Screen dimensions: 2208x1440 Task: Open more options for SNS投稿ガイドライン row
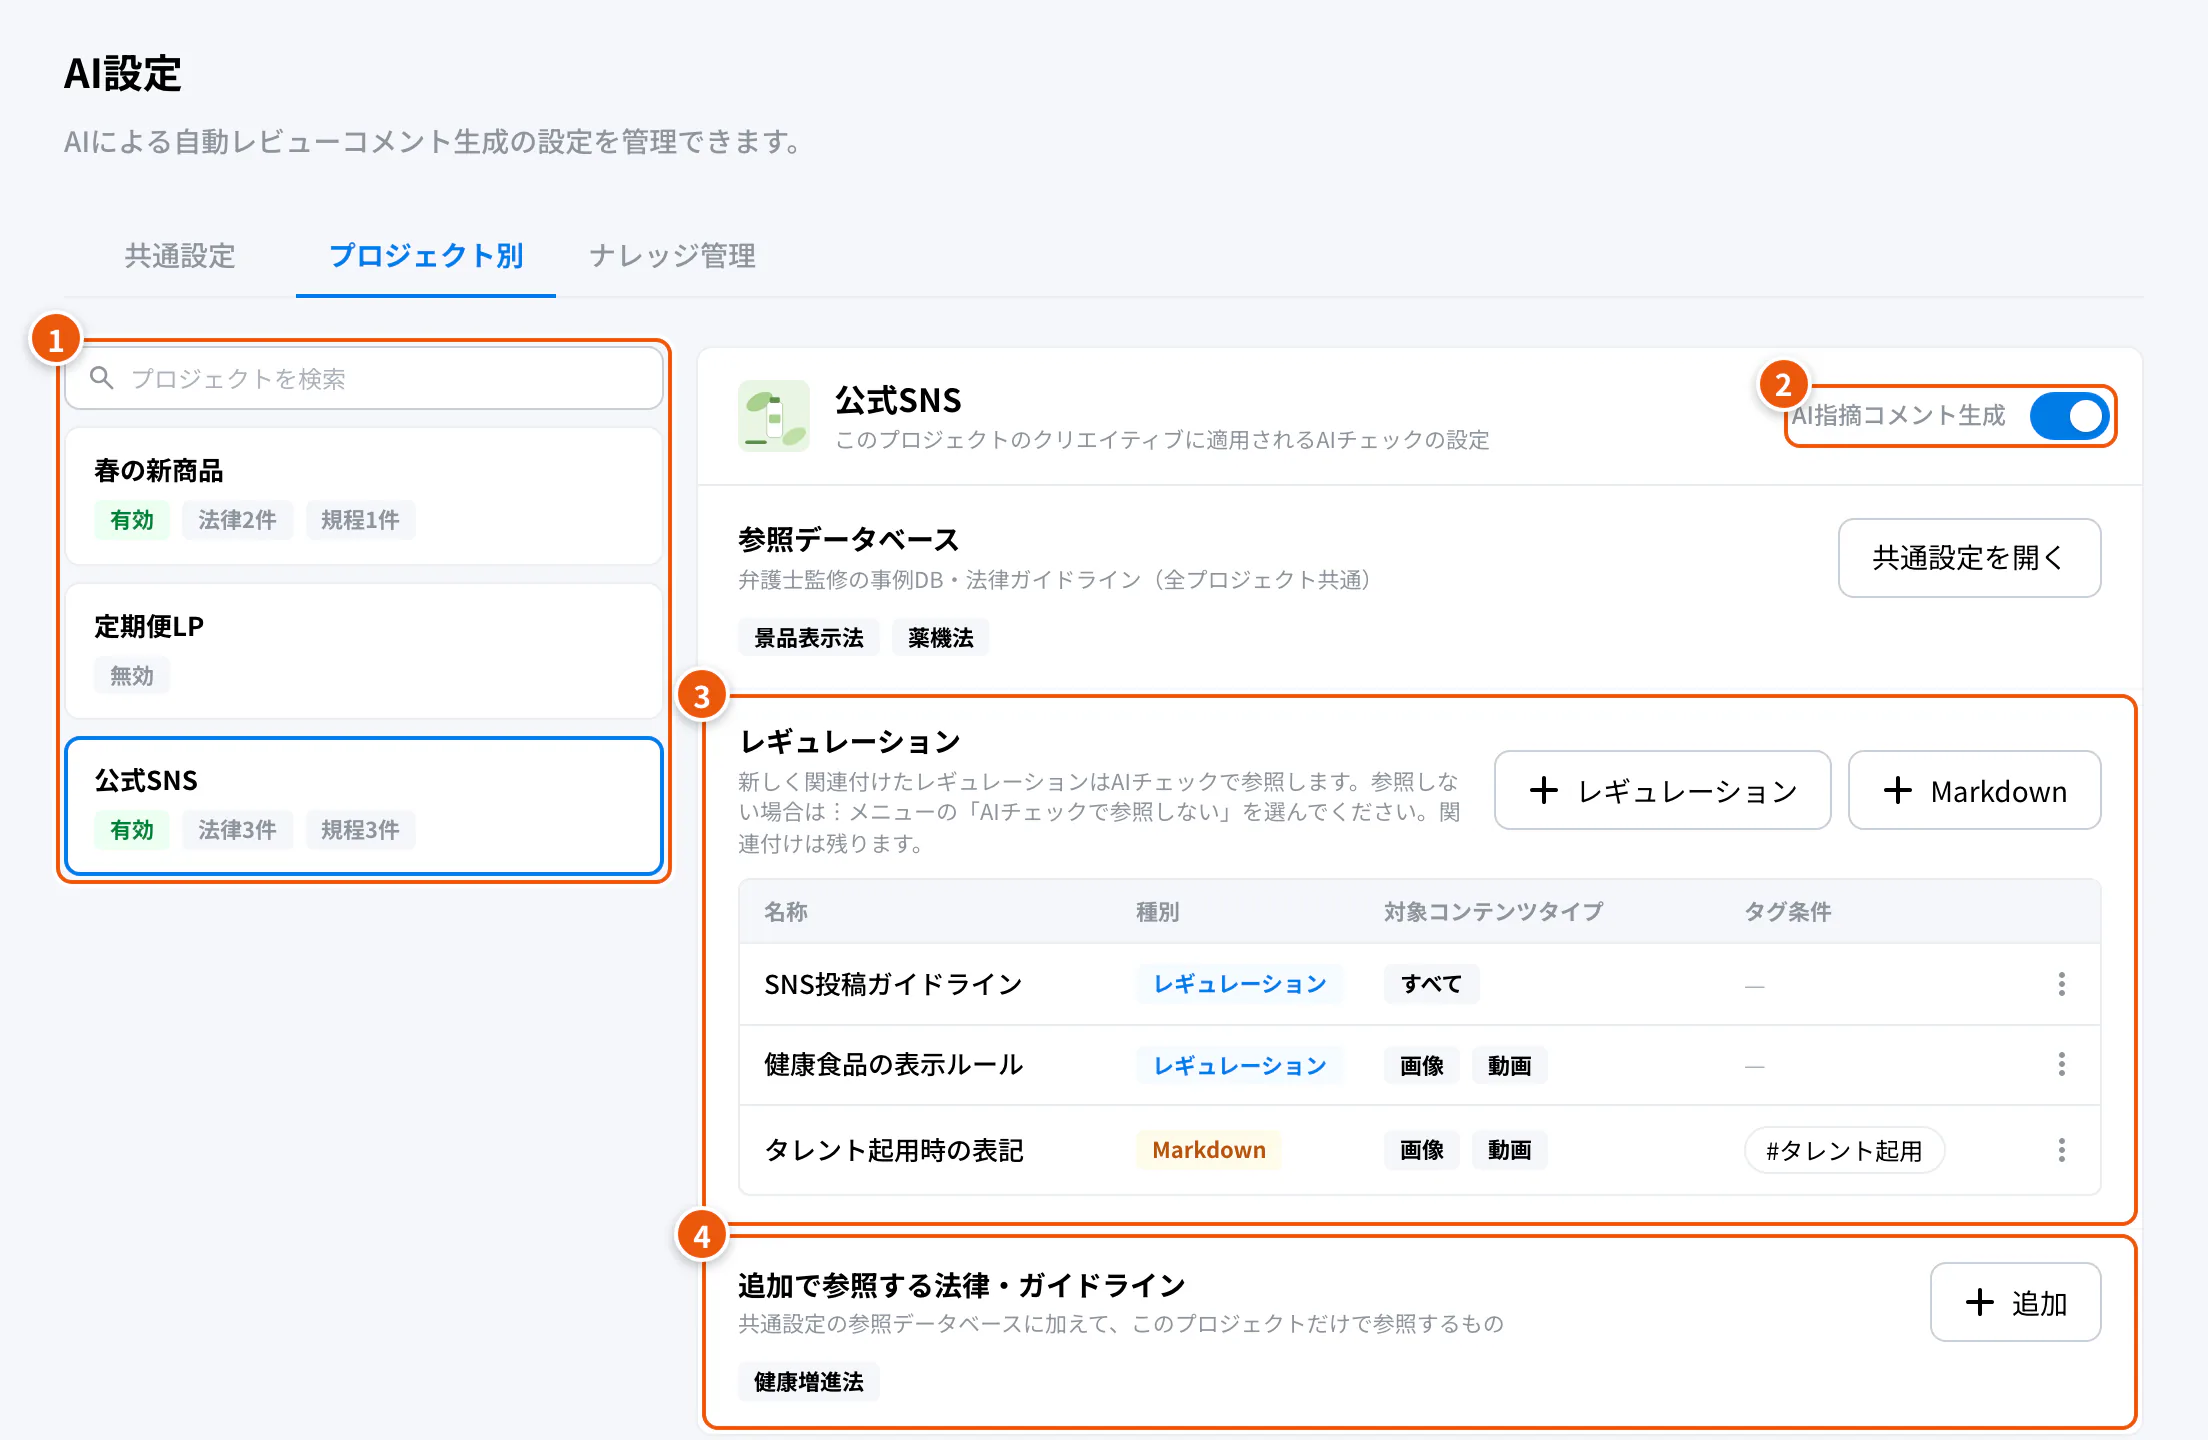[2061, 984]
